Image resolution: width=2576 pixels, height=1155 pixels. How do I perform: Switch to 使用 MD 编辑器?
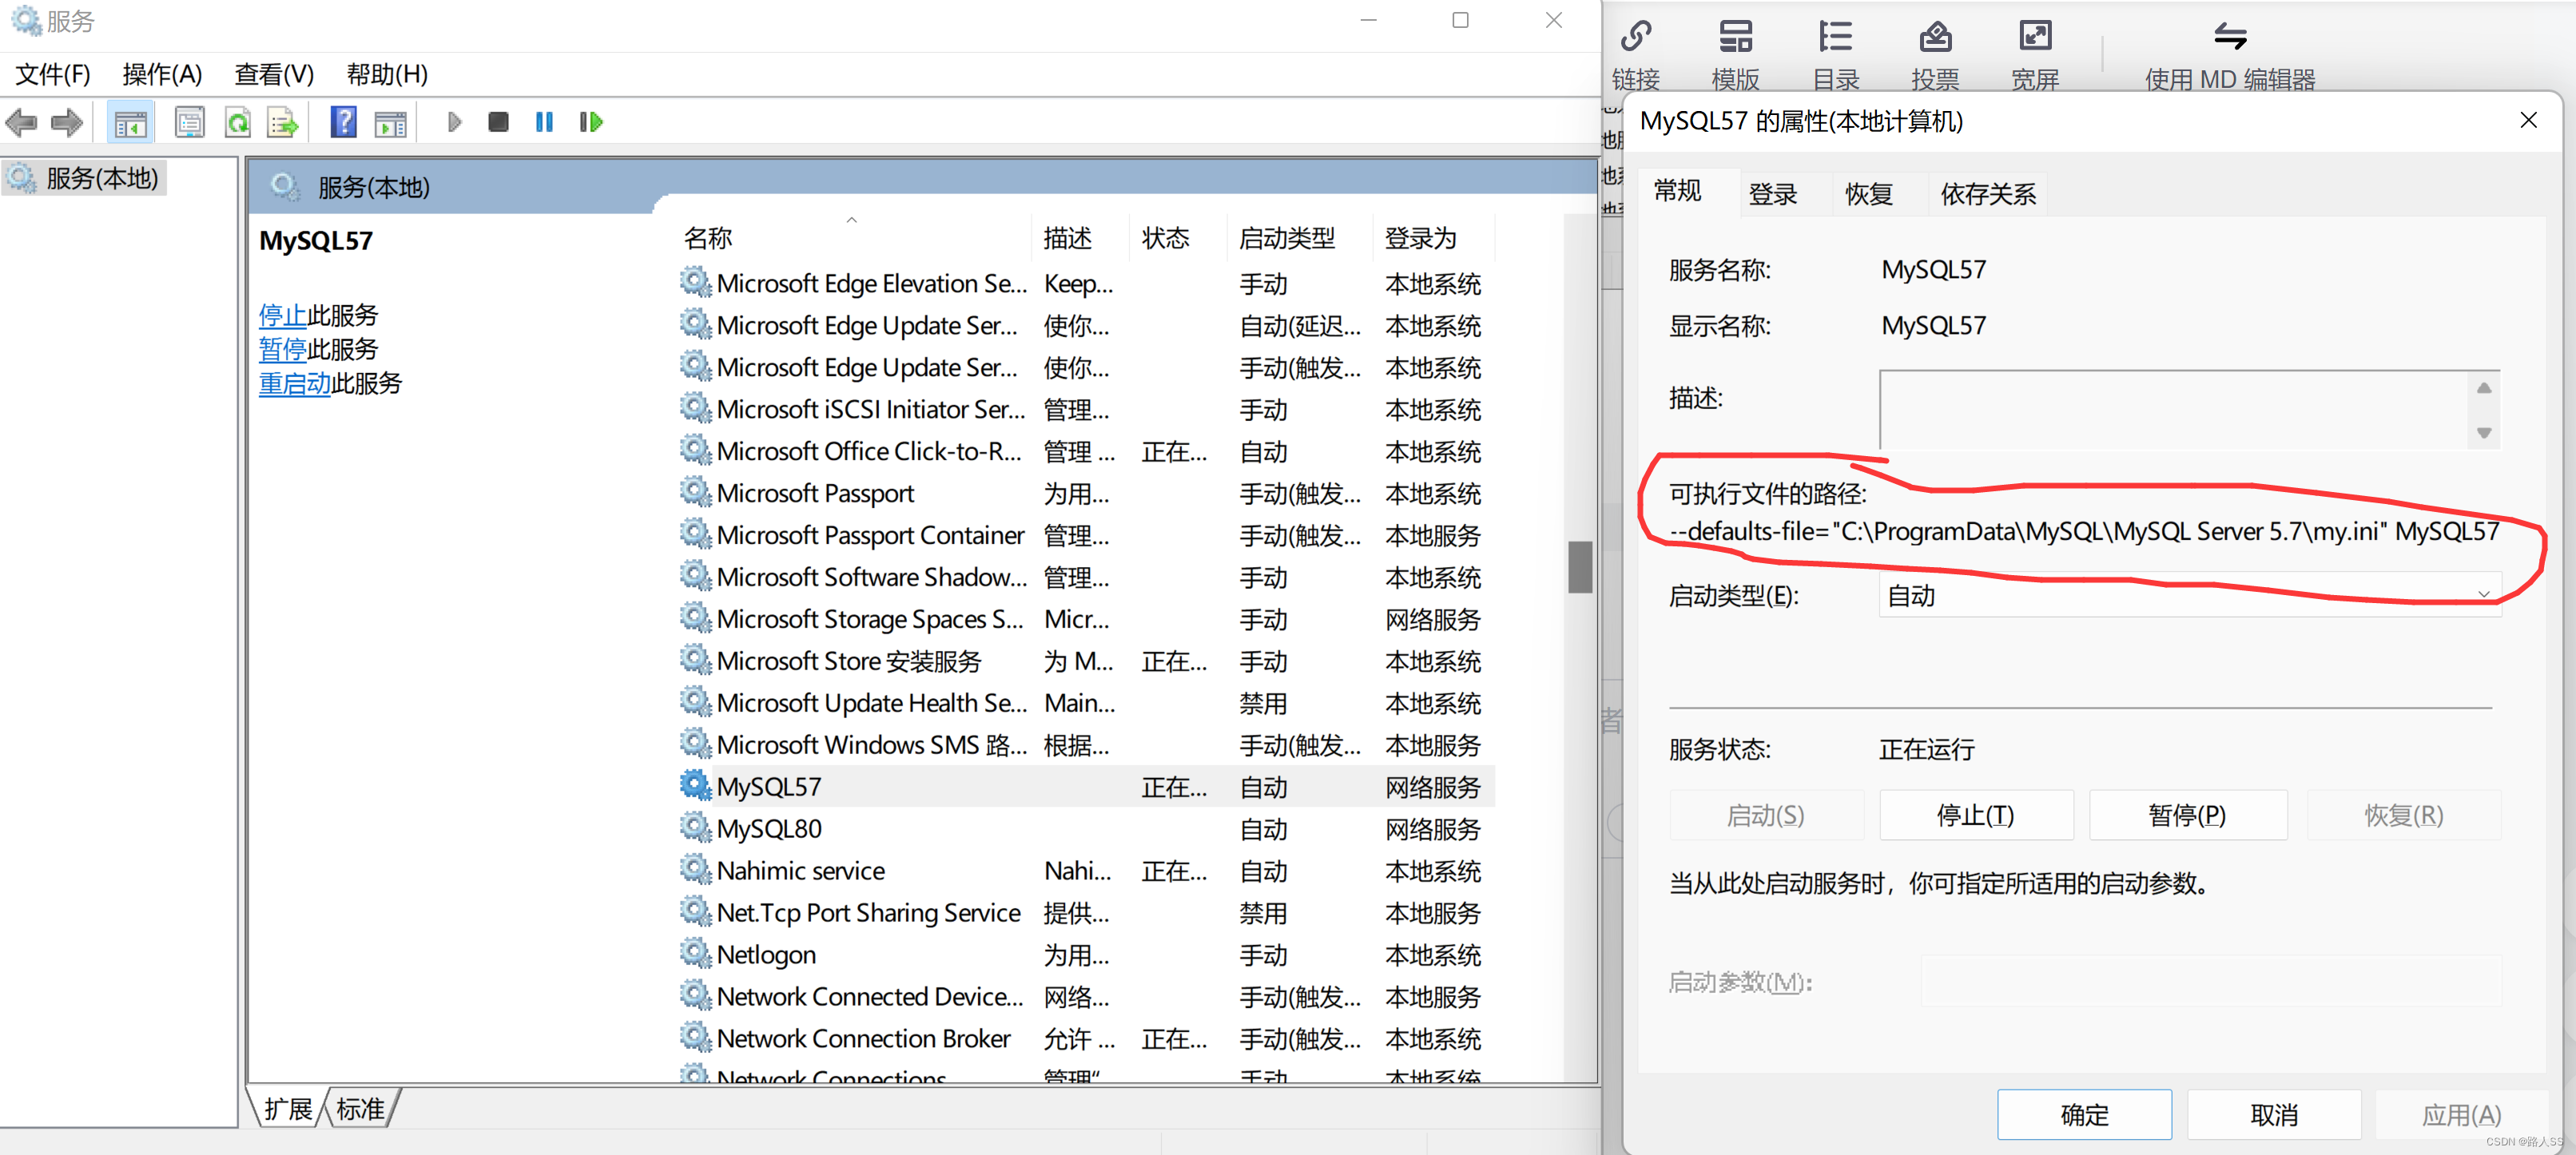(2230, 54)
